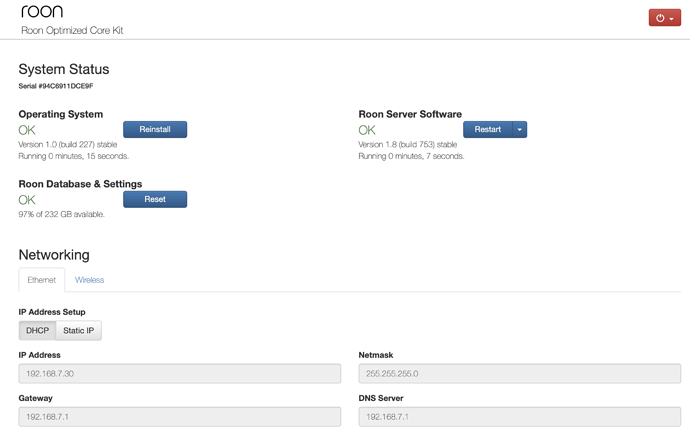
Task: Open the red power menu button
Action: click(x=664, y=18)
